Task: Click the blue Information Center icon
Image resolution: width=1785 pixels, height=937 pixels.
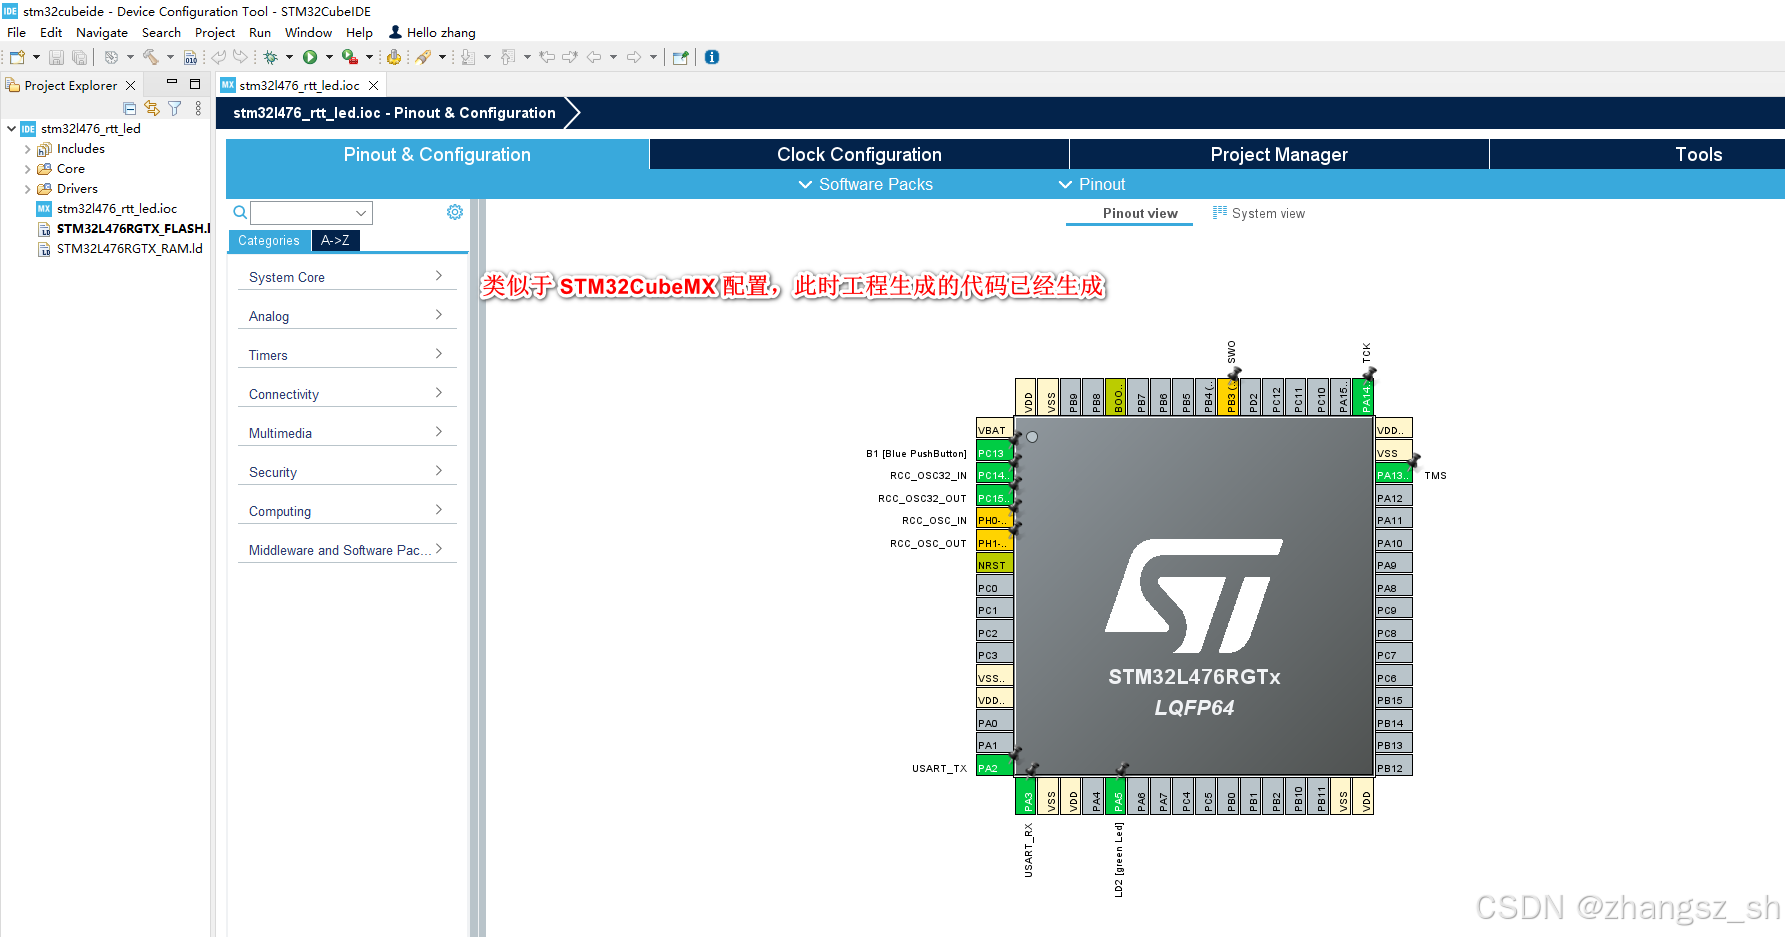Action: point(712,57)
